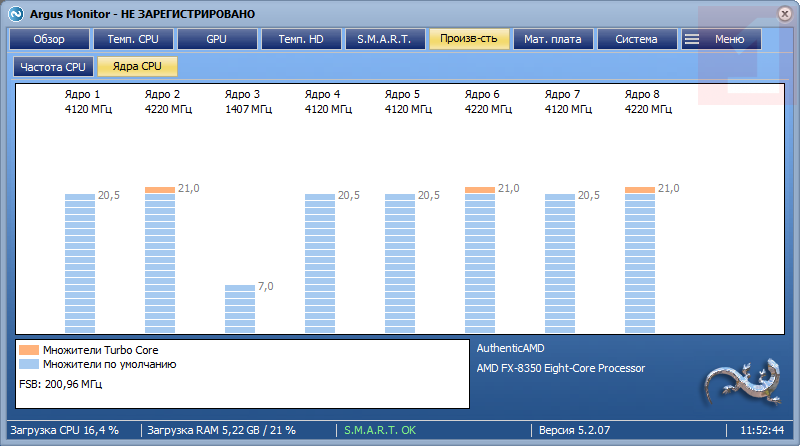Open the Обзор tab

click(49, 39)
